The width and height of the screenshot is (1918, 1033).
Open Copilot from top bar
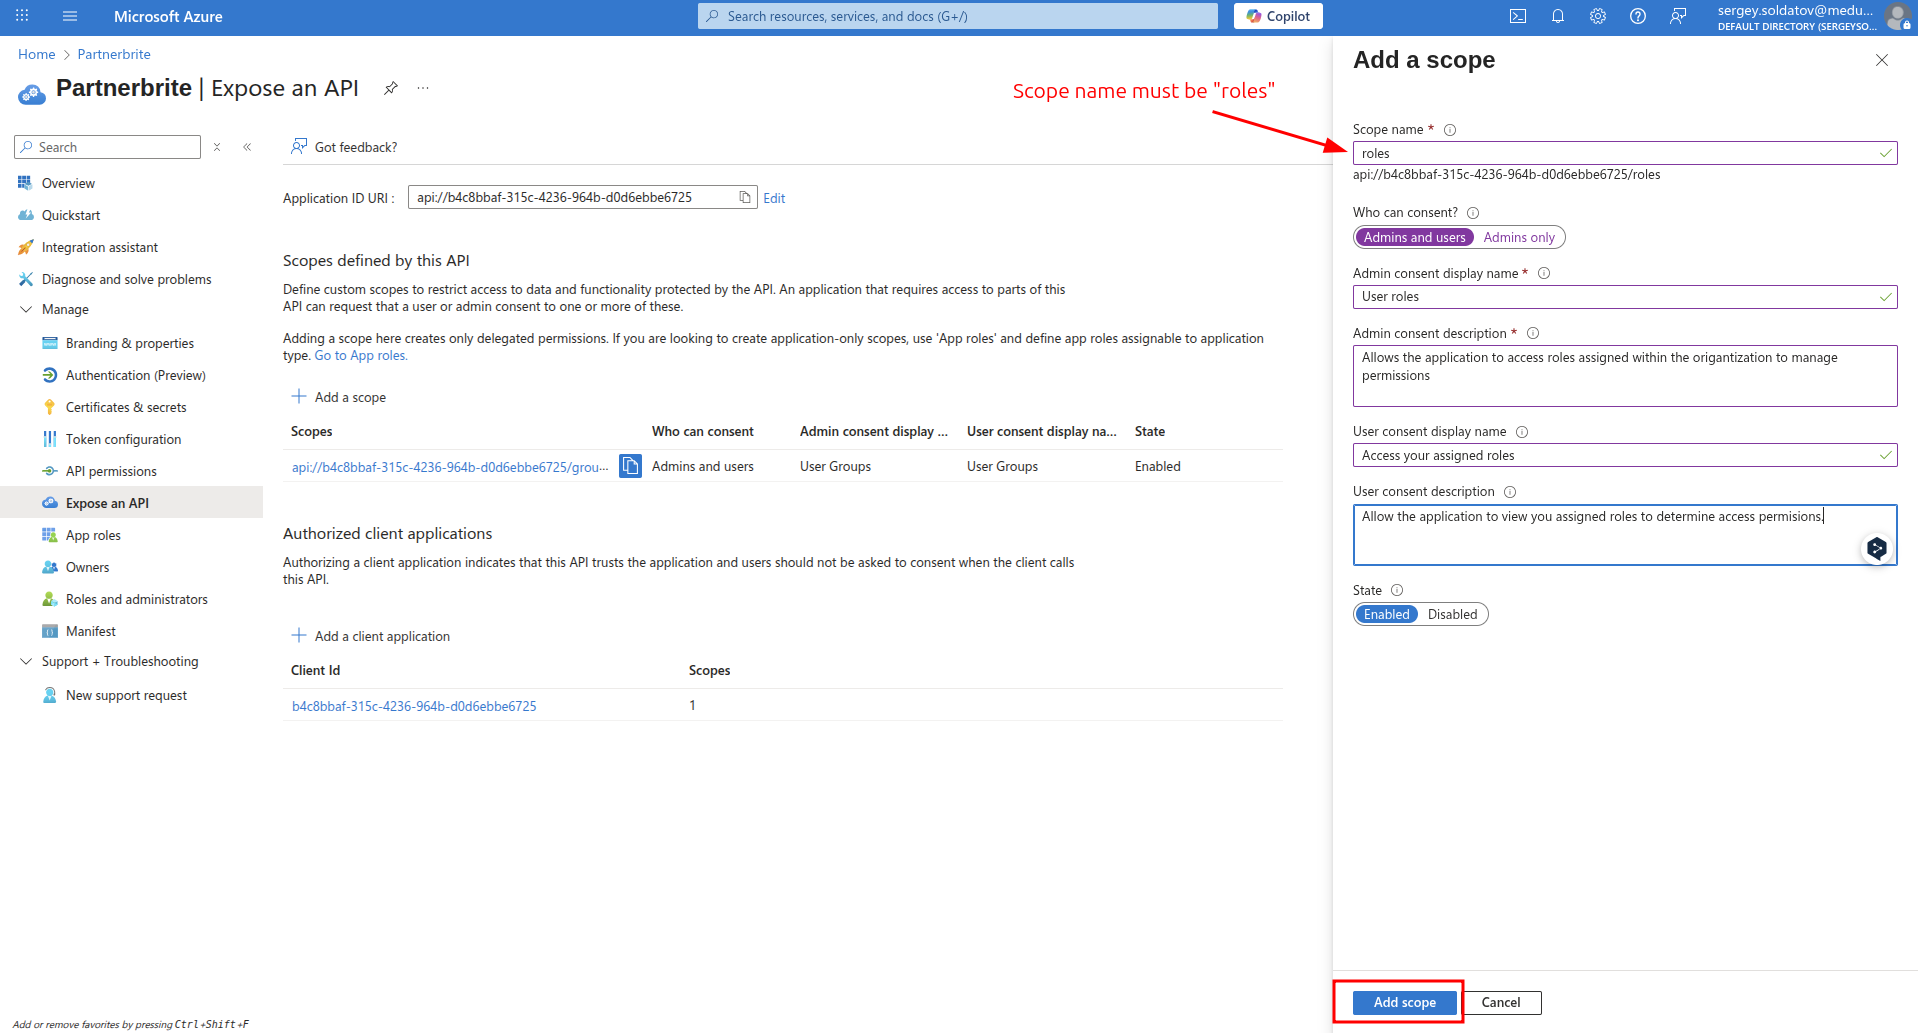click(x=1278, y=16)
